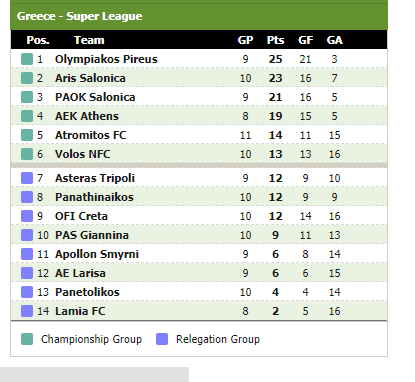
Task: Click the purple square beside Asteras Tripoli
Action: pyautogui.click(x=27, y=178)
